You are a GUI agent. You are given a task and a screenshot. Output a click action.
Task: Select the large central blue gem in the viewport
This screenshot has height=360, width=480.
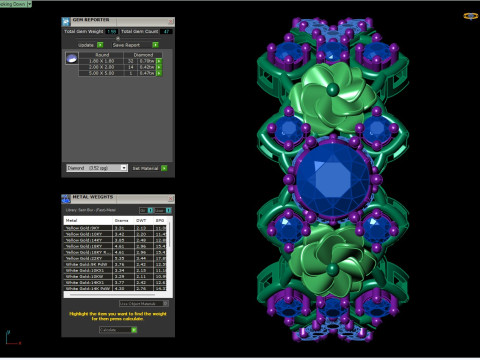click(x=333, y=180)
